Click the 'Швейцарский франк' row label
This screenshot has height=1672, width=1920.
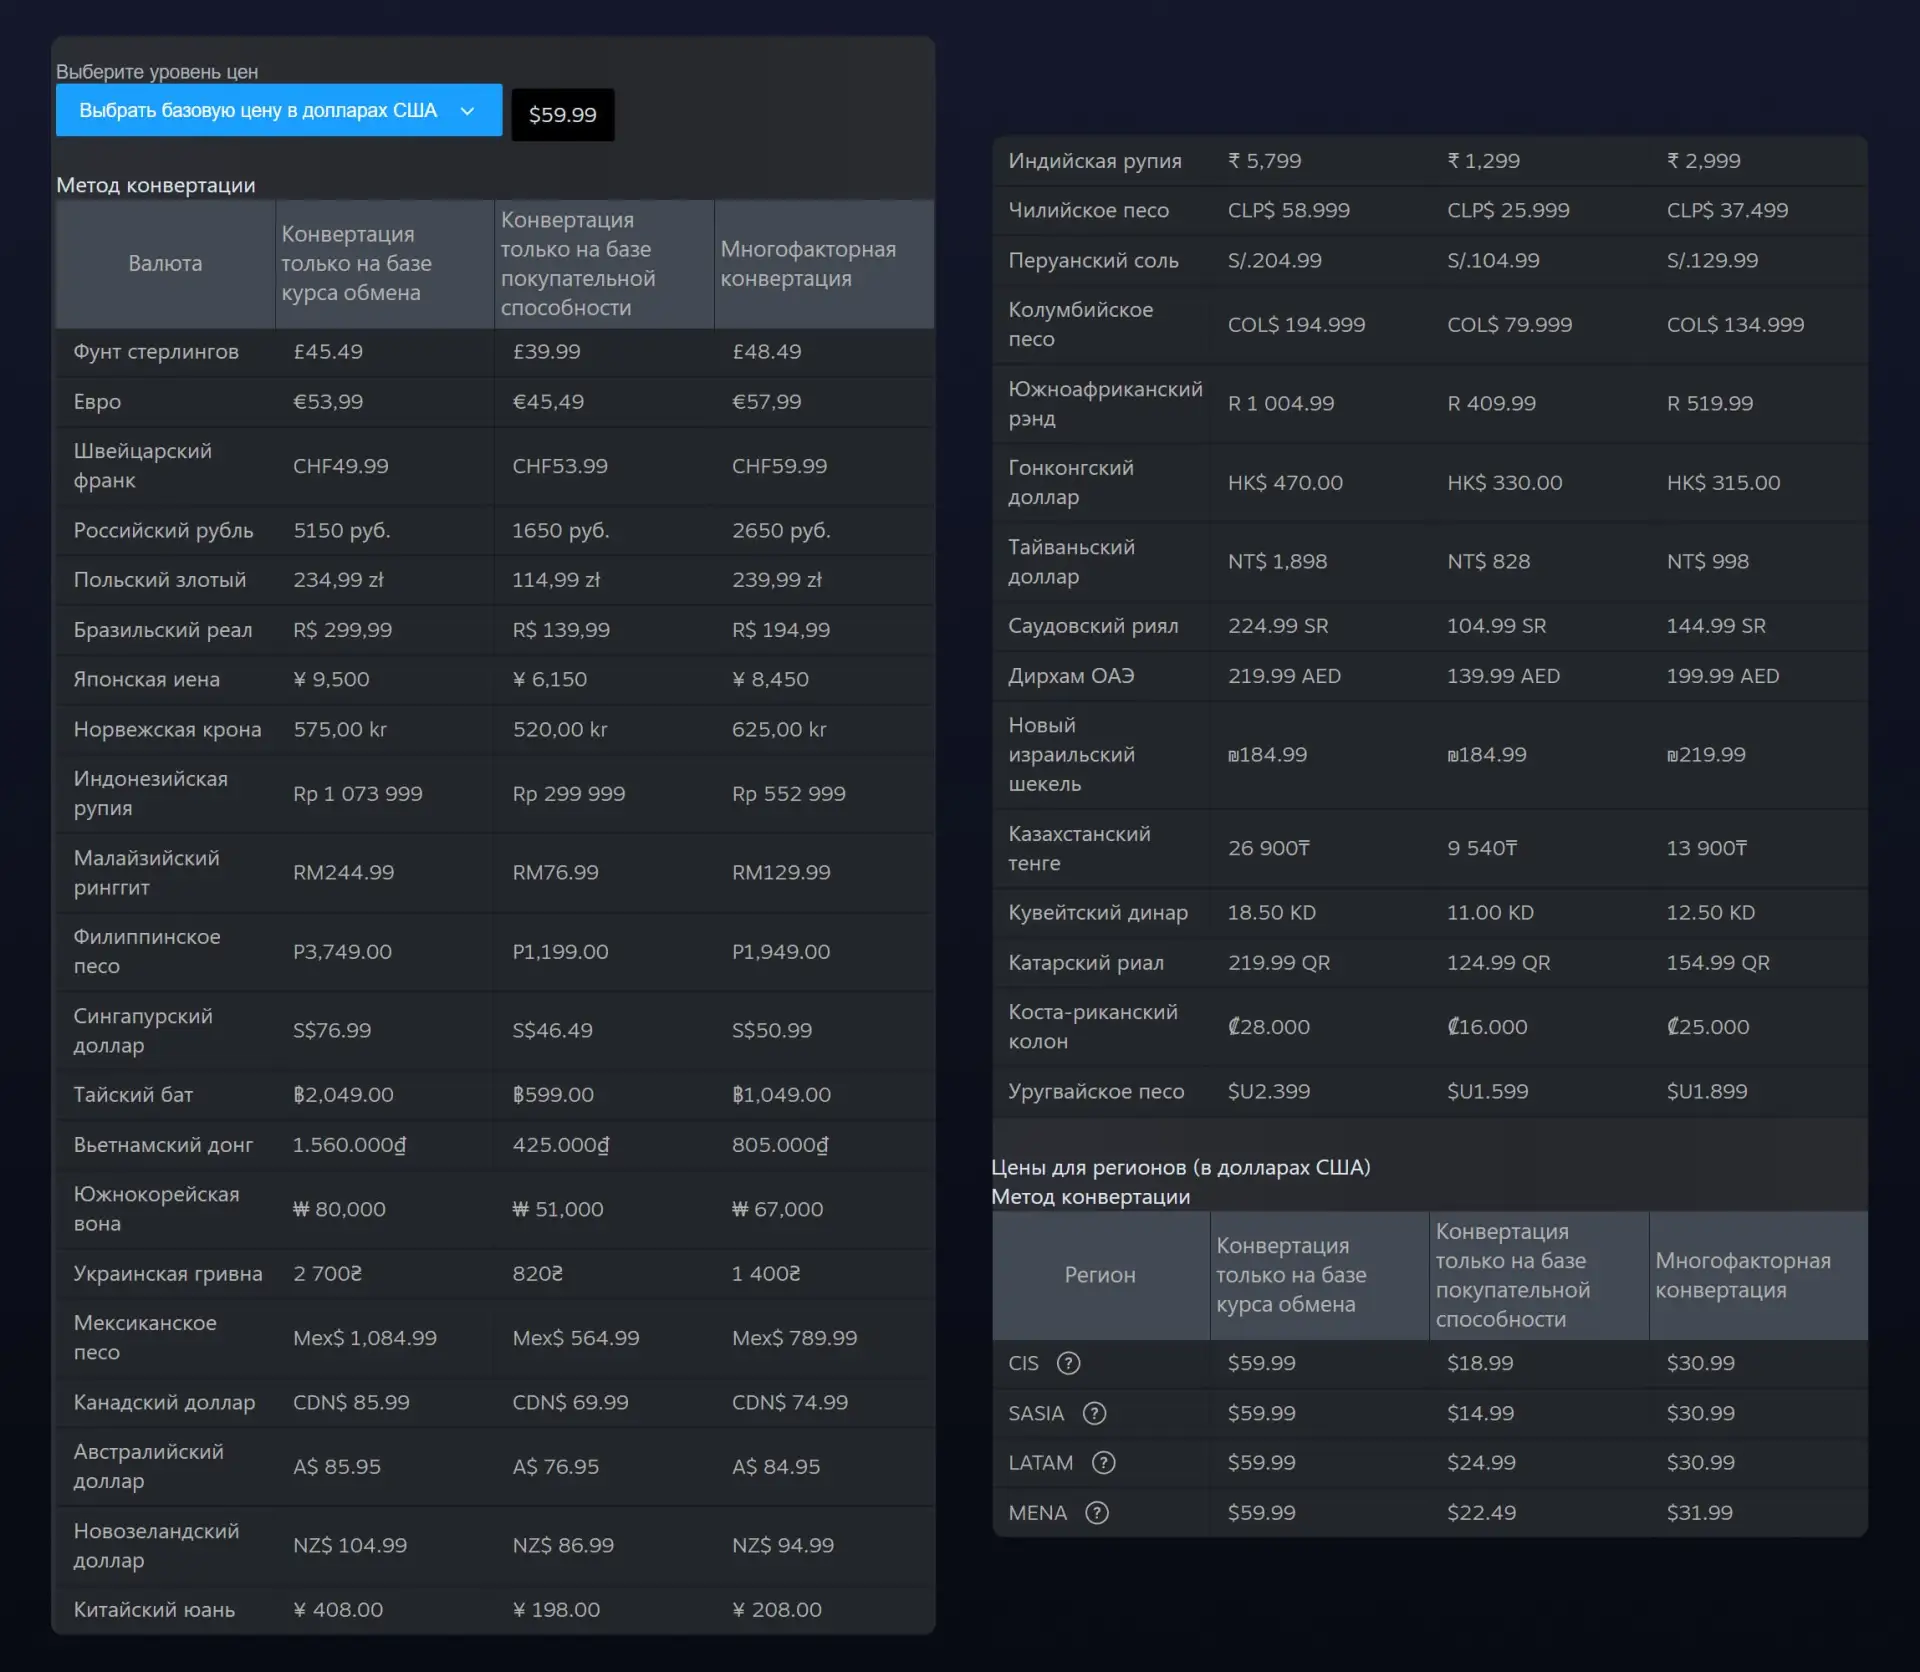point(143,466)
